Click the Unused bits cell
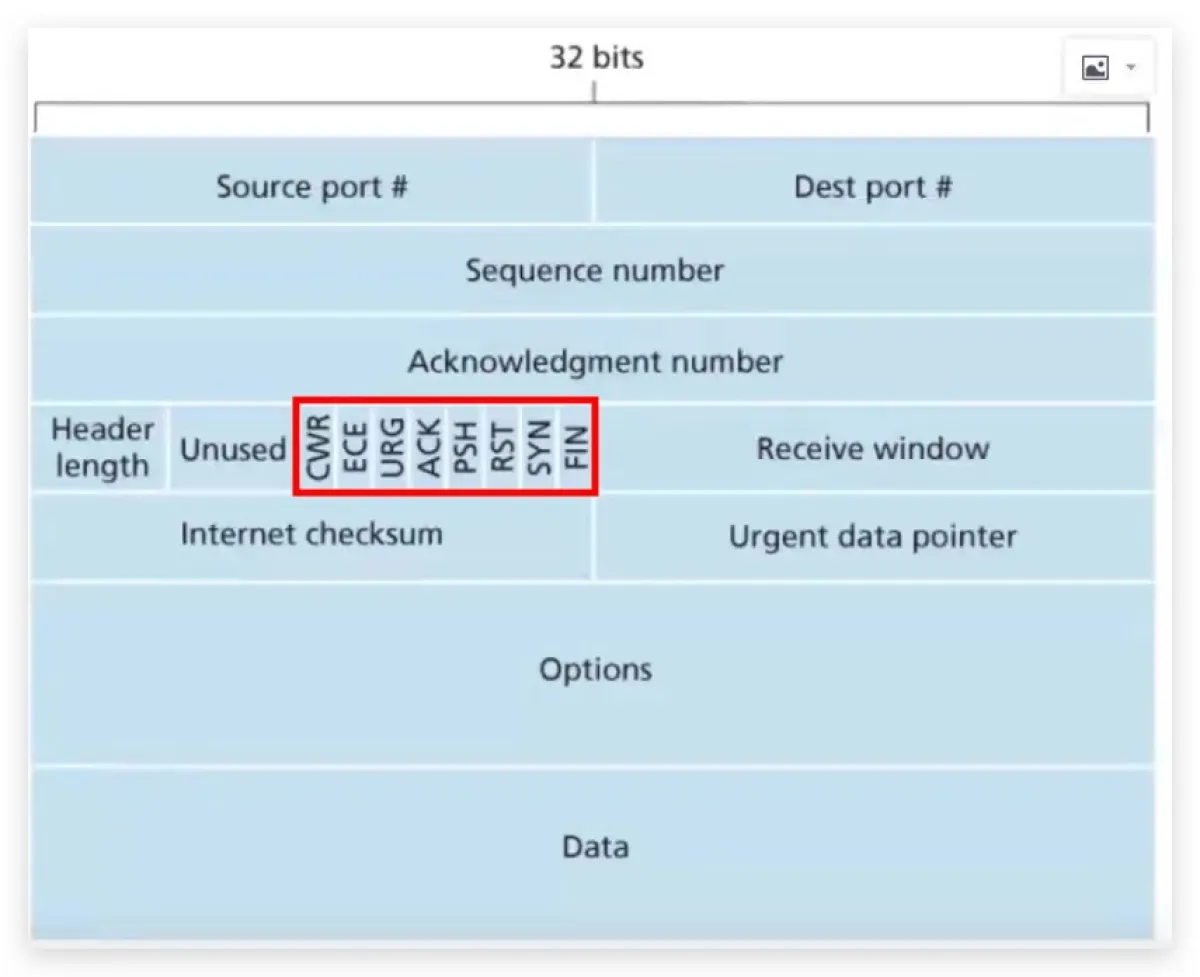This screenshot has width=1200, height=977. point(232,449)
